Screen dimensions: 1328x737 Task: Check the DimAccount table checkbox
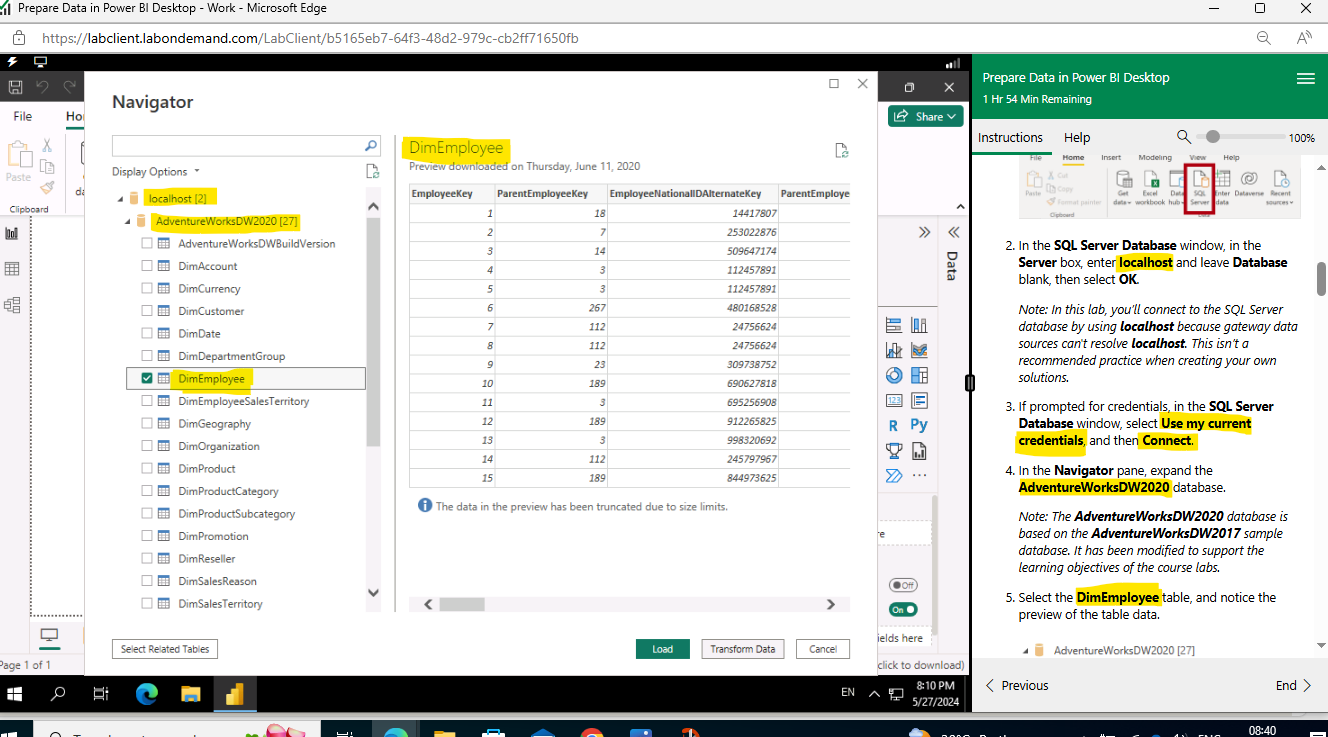tap(147, 266)
